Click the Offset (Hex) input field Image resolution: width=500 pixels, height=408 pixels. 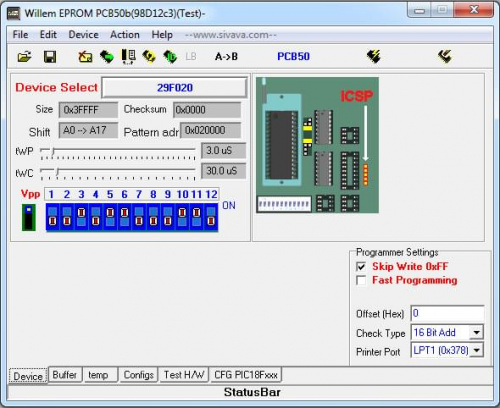coord(447,313)
